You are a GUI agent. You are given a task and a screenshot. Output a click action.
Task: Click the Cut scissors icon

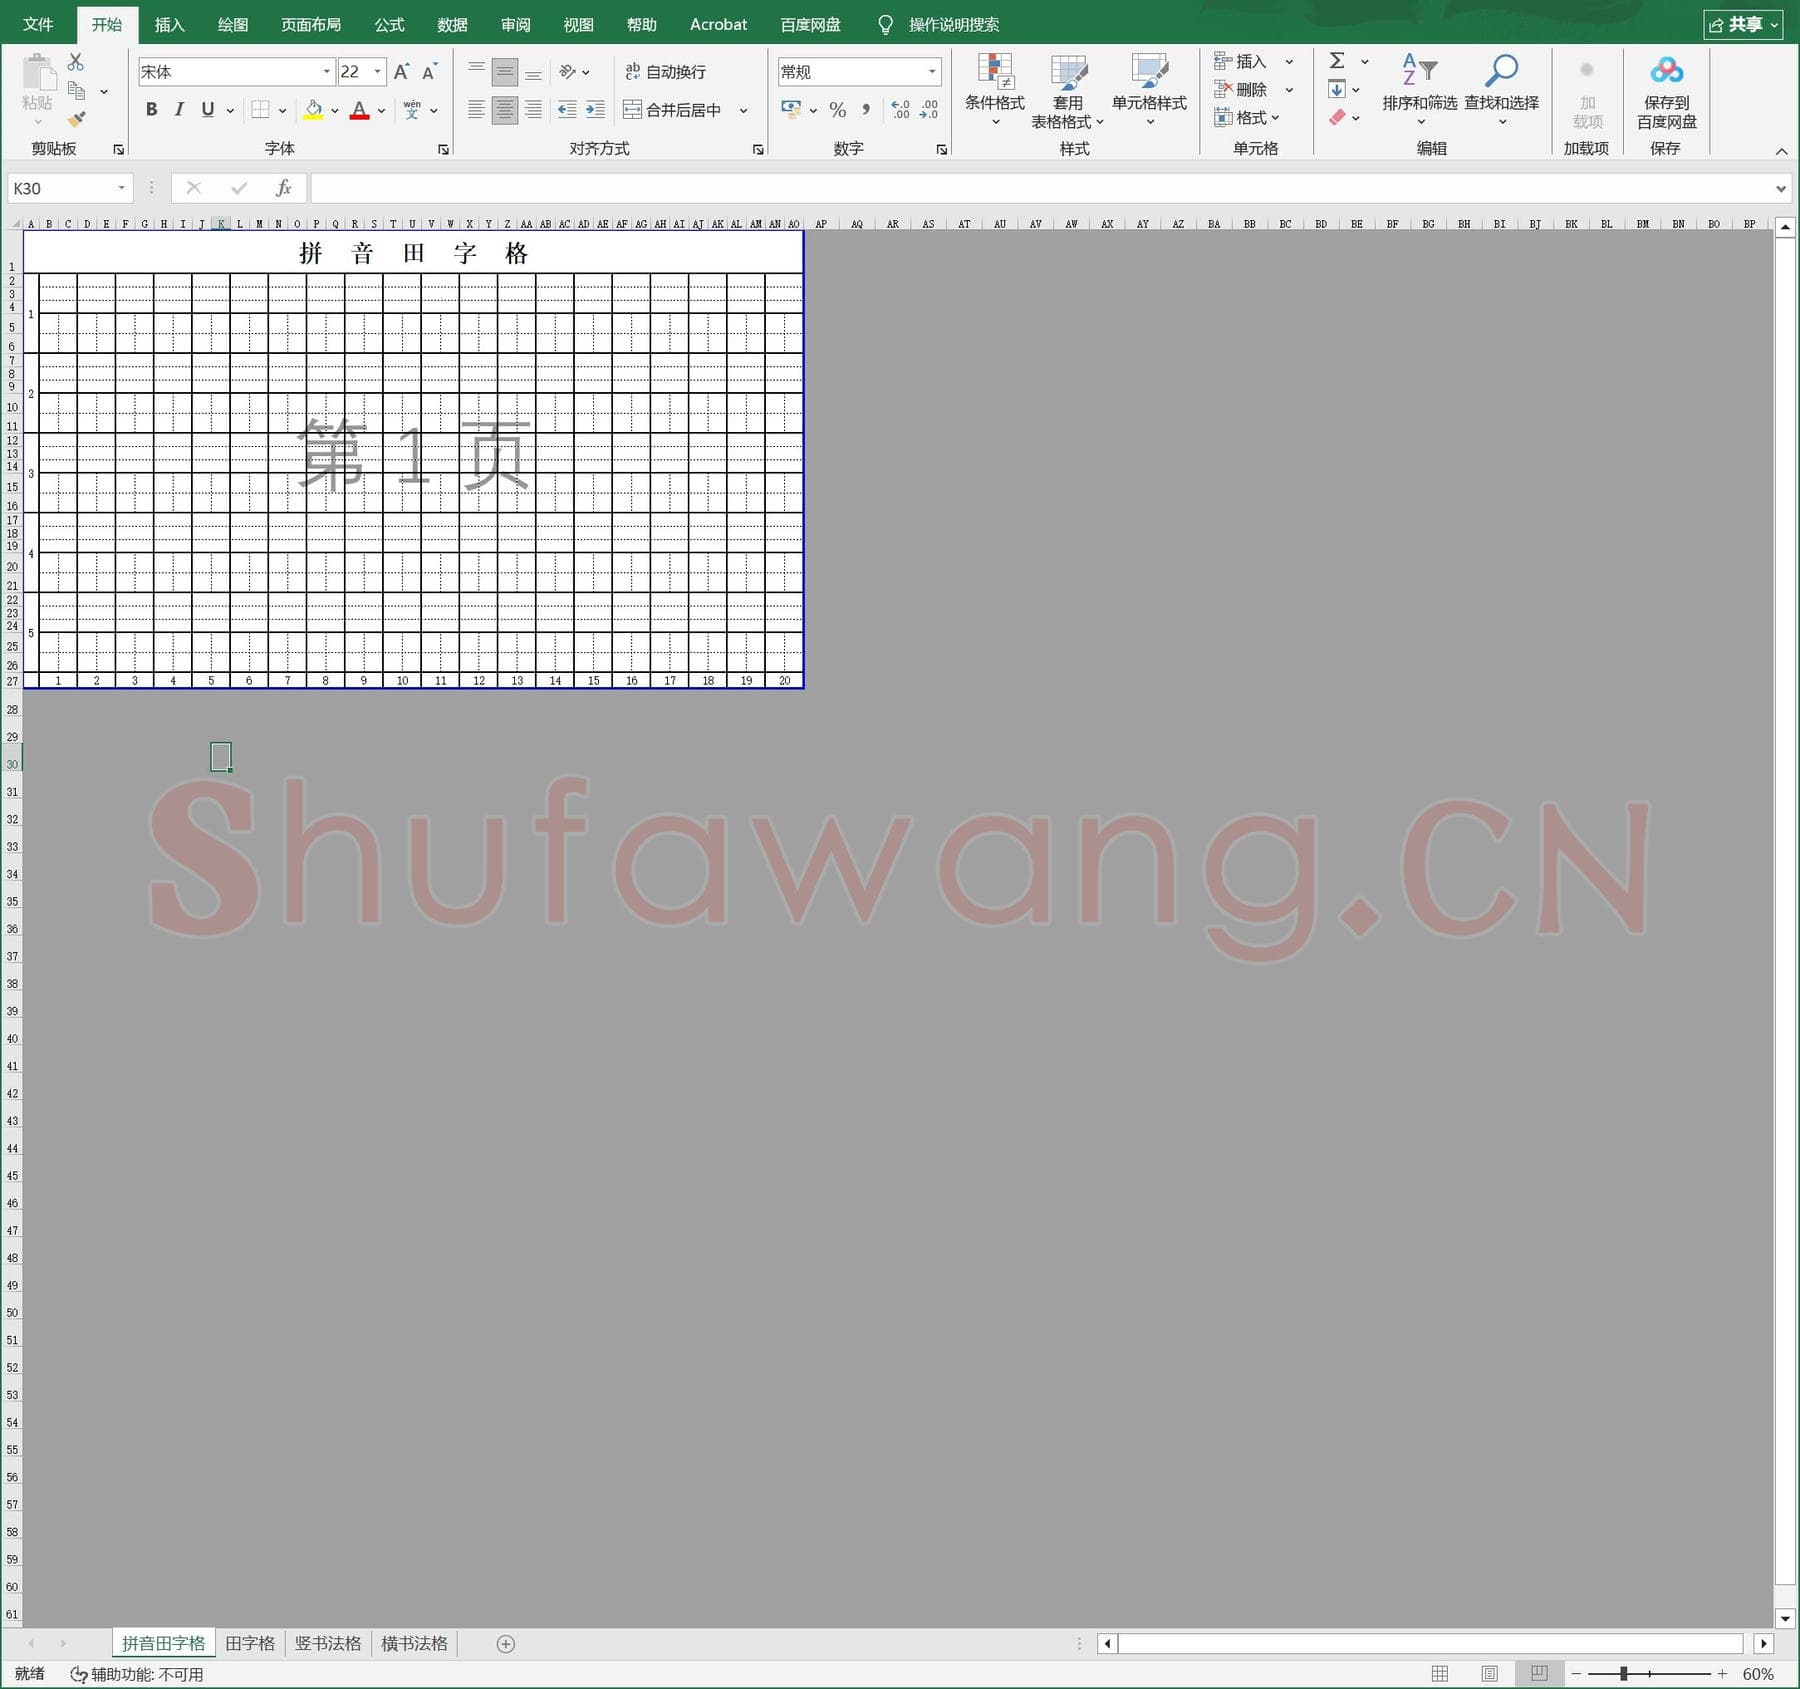click(76, 62)
